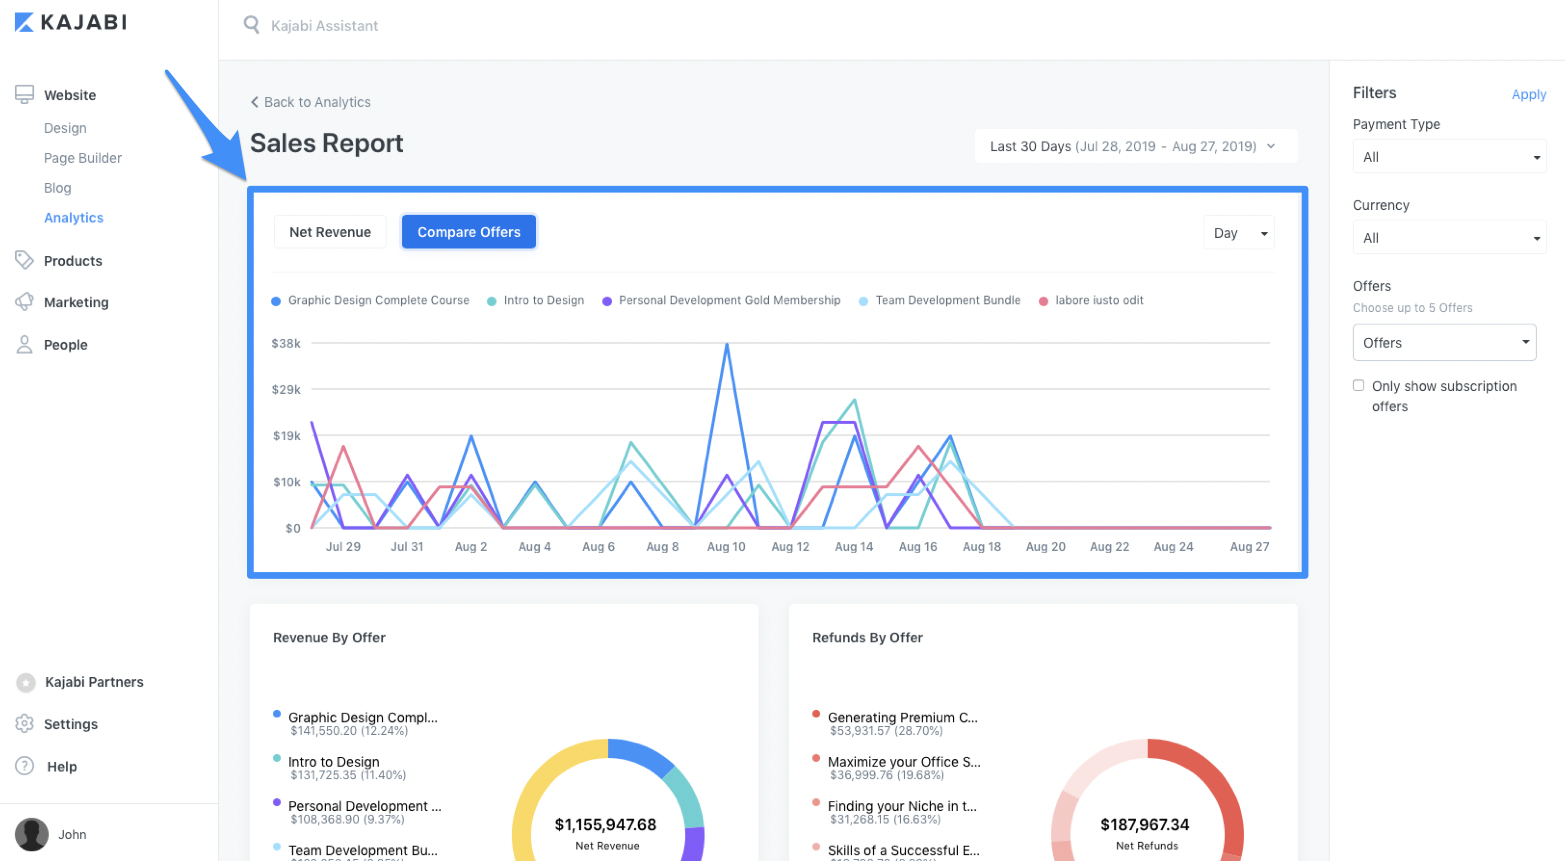
Task: Select Maximize your Office S... refund entry
Action: (904, 762)
